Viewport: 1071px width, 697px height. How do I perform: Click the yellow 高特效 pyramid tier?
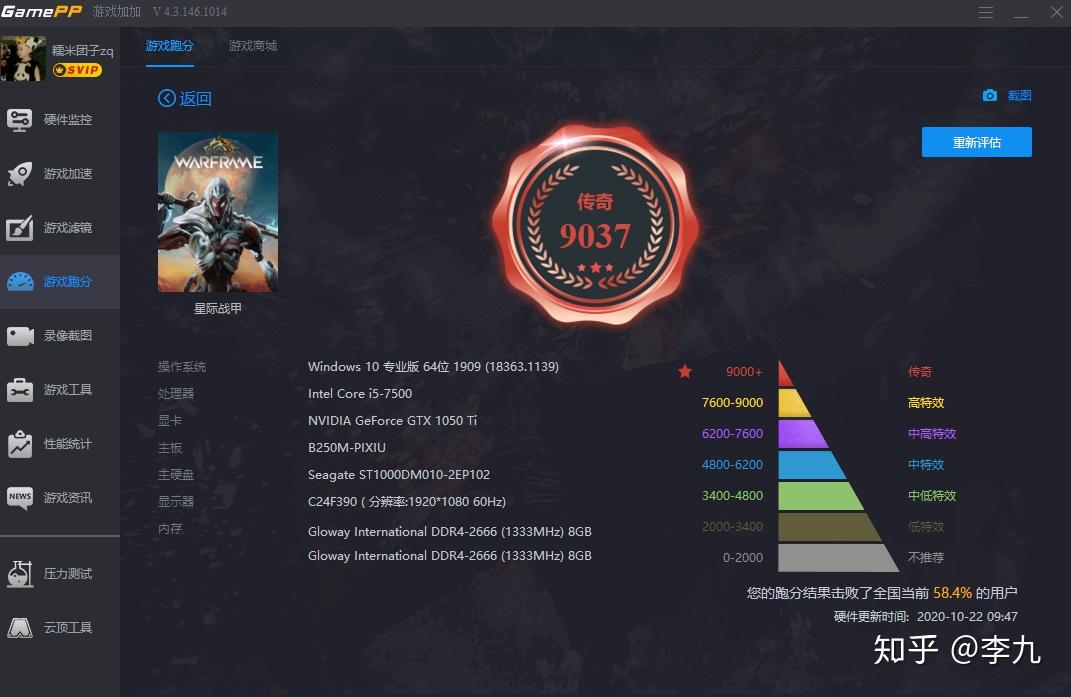click(793, 403)
